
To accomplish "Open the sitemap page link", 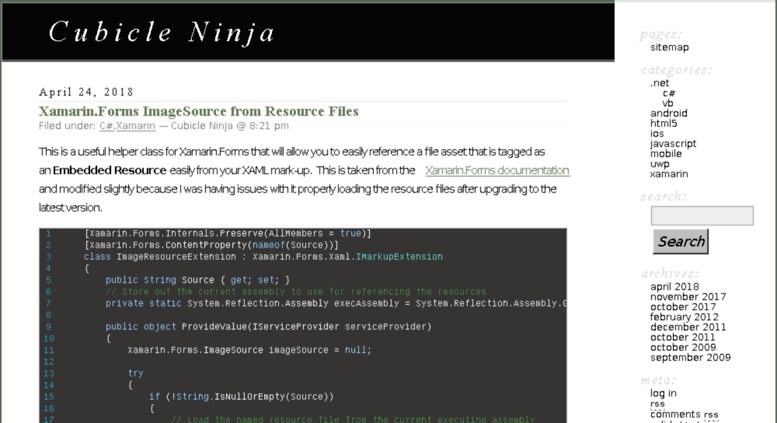I will [x=669, y=47].
